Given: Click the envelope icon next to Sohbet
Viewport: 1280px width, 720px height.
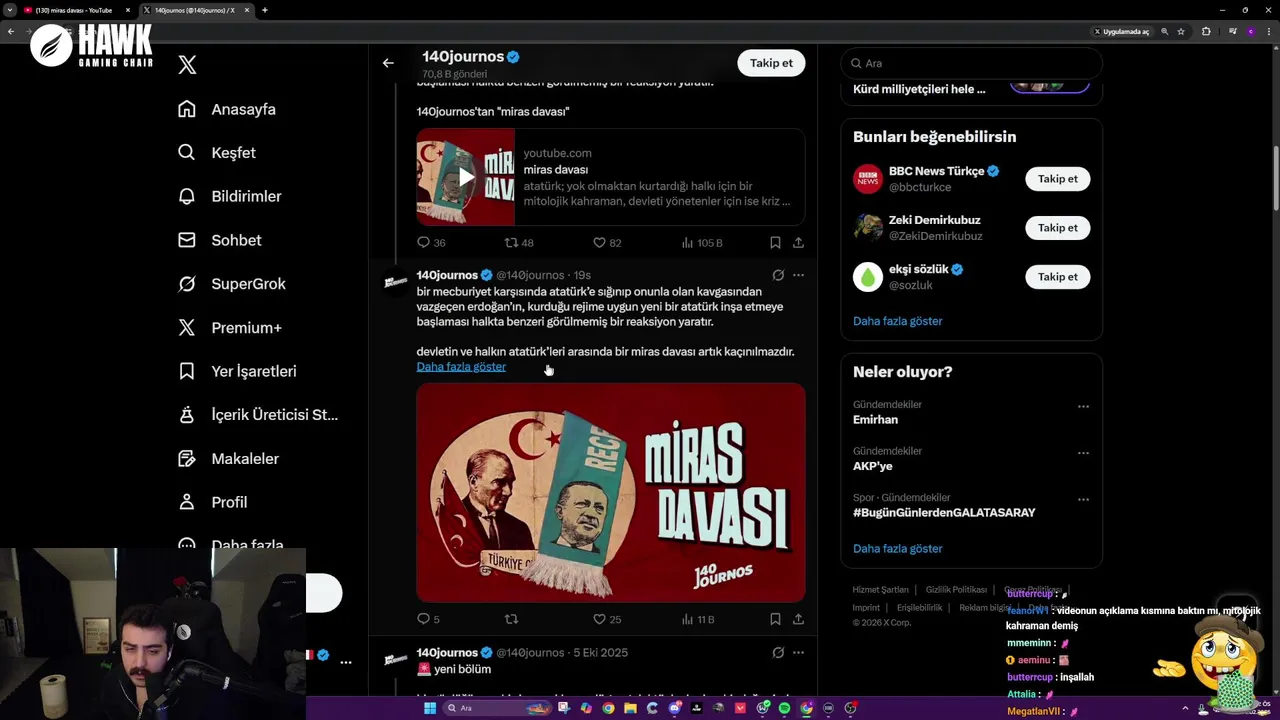Looking at the screenshot, I should (187, 240).
